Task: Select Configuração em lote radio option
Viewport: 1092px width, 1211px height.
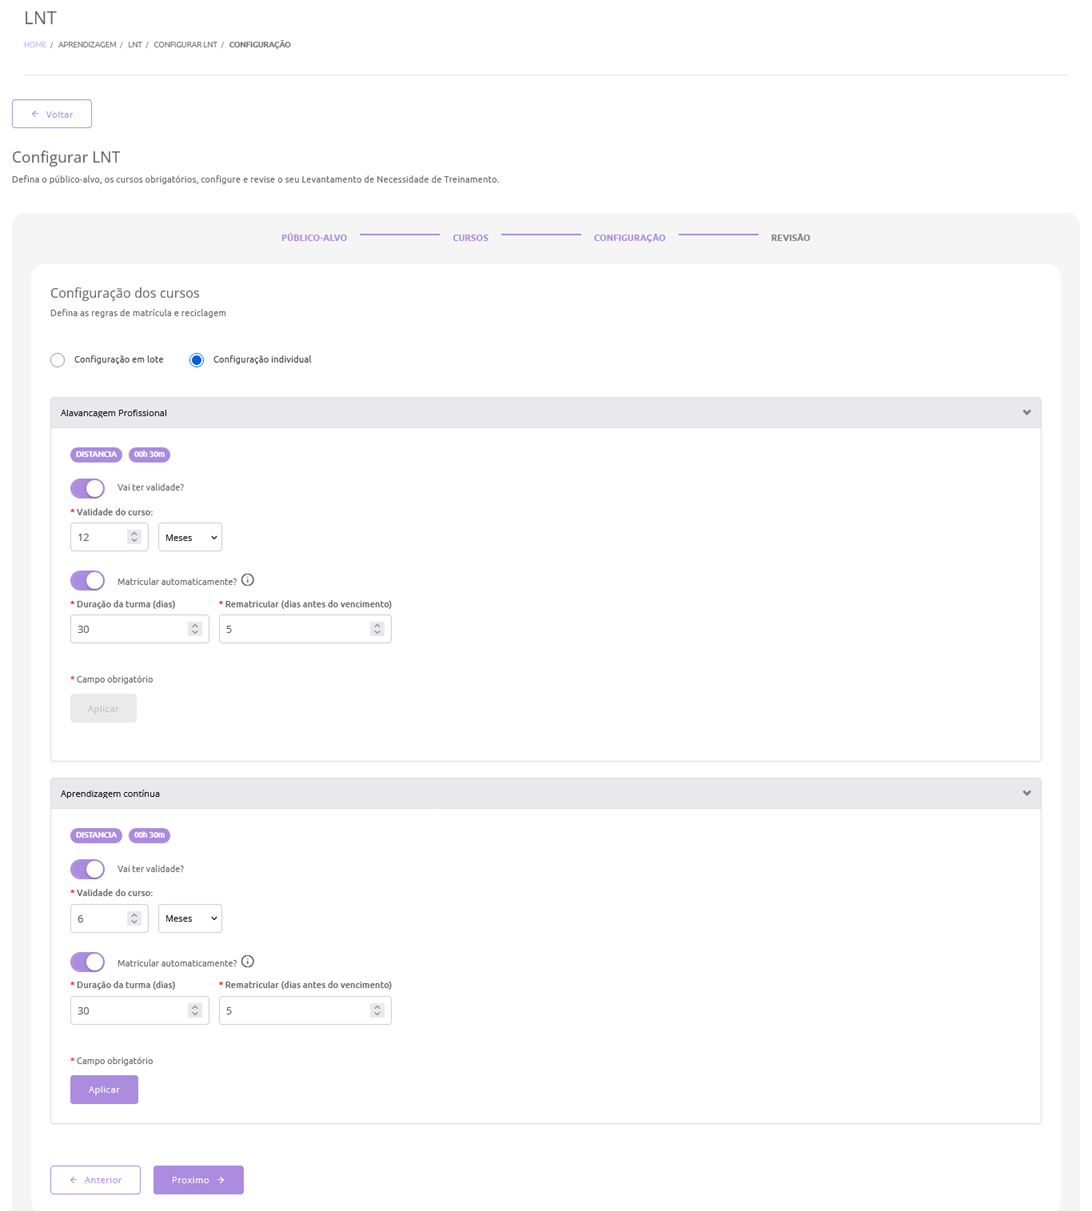Action: coord(58,360)
